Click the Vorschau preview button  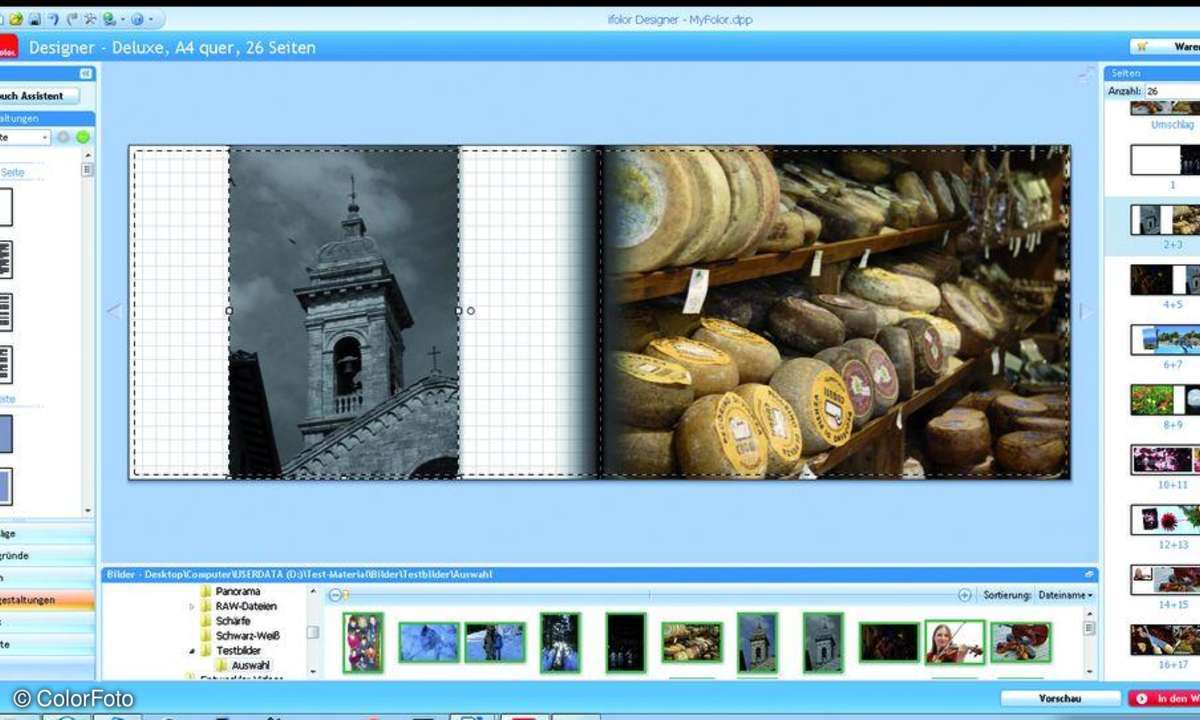coord(1060,699)
